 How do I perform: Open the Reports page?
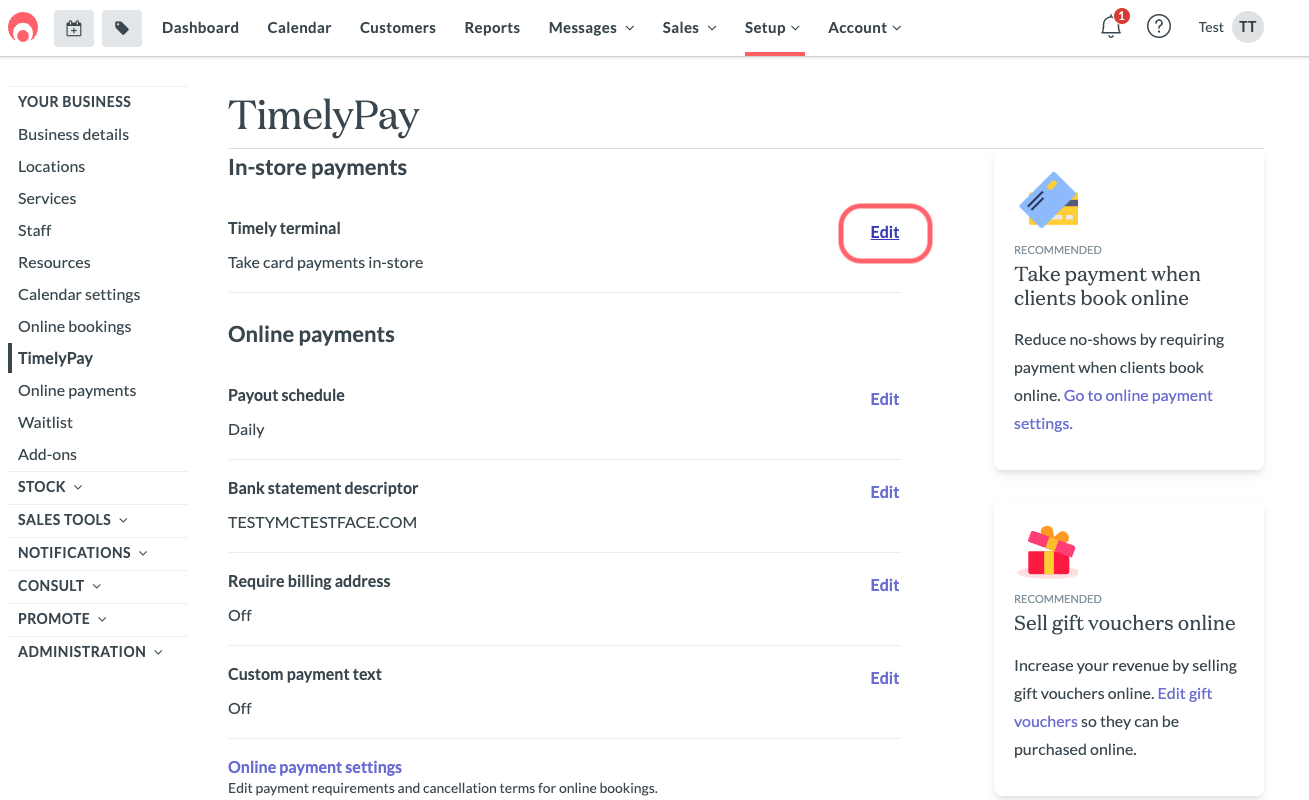click(492, 28)
